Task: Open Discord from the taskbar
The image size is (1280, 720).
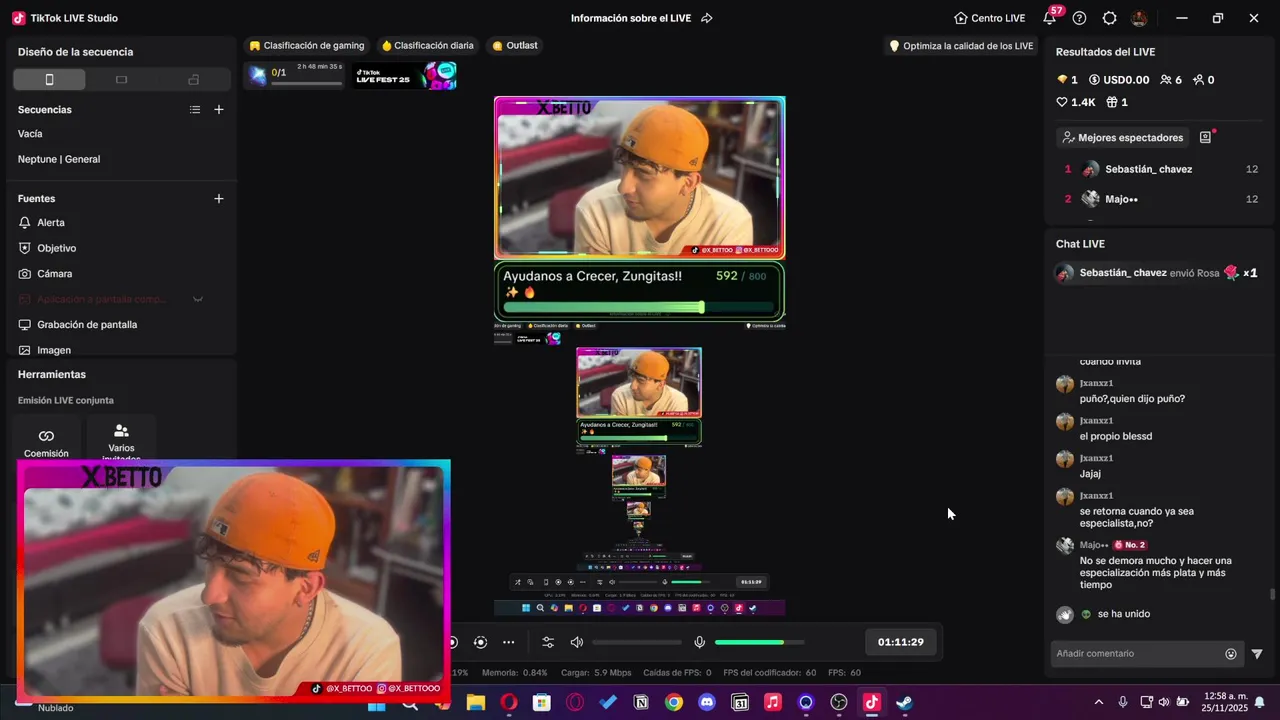Action: [707, 703]
